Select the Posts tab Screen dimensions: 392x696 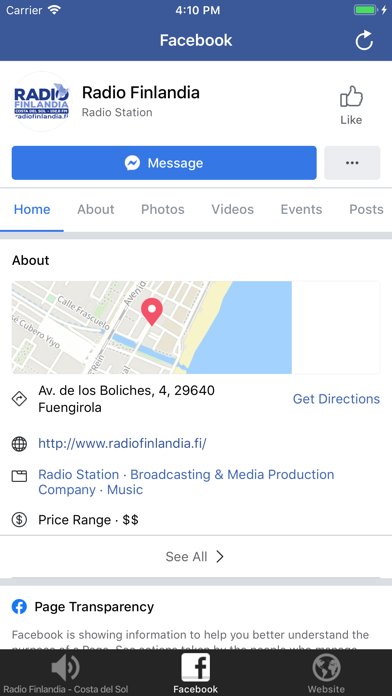366,210
